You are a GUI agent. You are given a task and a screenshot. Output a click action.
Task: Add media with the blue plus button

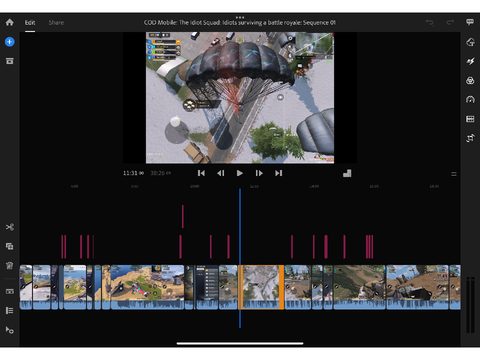[x=10, y=42]
